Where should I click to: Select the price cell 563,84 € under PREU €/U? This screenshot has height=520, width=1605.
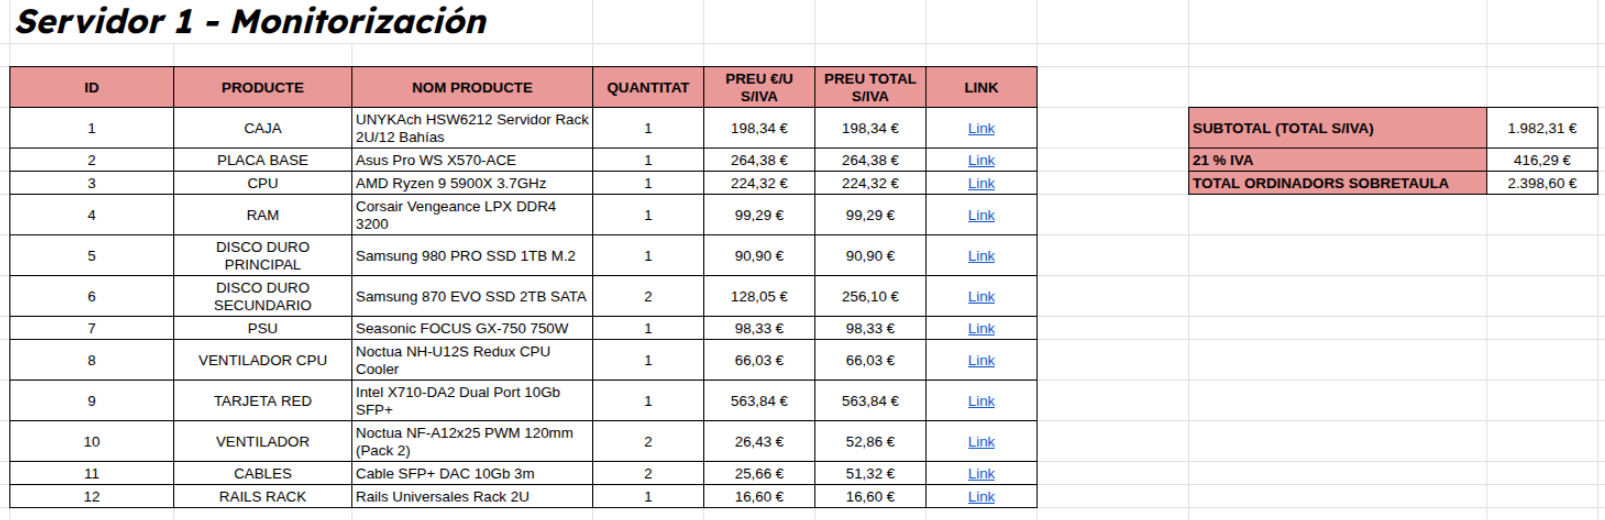point(759,401)
